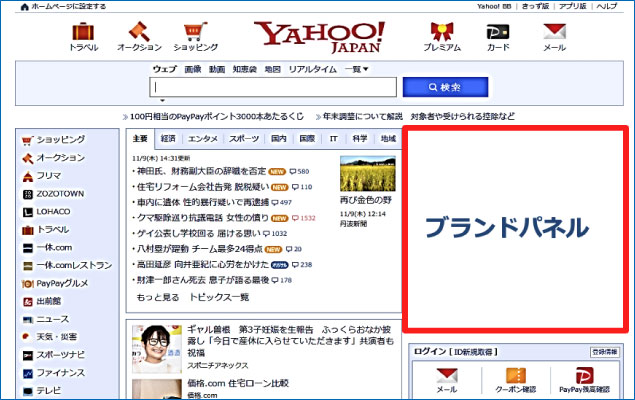Switch to the 経済 news tab
The width and height of the screenshot is (635, 400).
168,139
